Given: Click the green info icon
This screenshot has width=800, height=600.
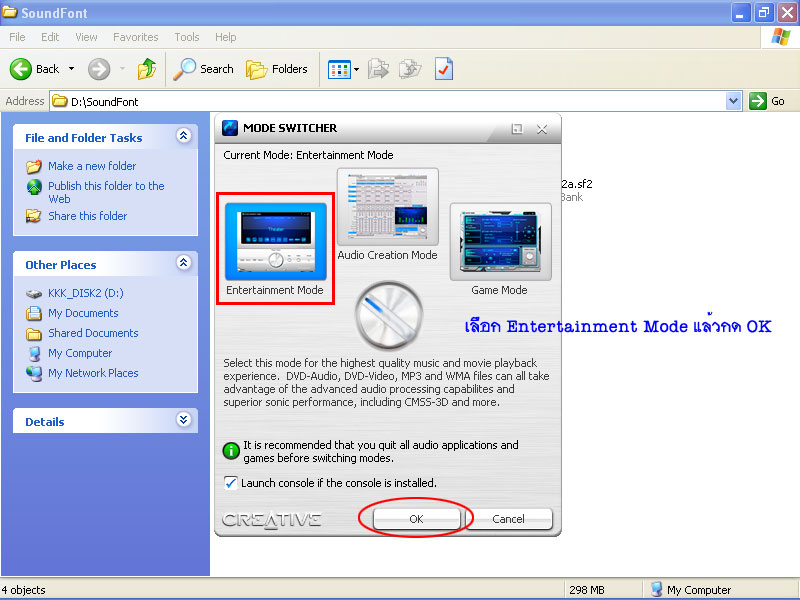Looking at the screenshot, I should coord(231,451).
